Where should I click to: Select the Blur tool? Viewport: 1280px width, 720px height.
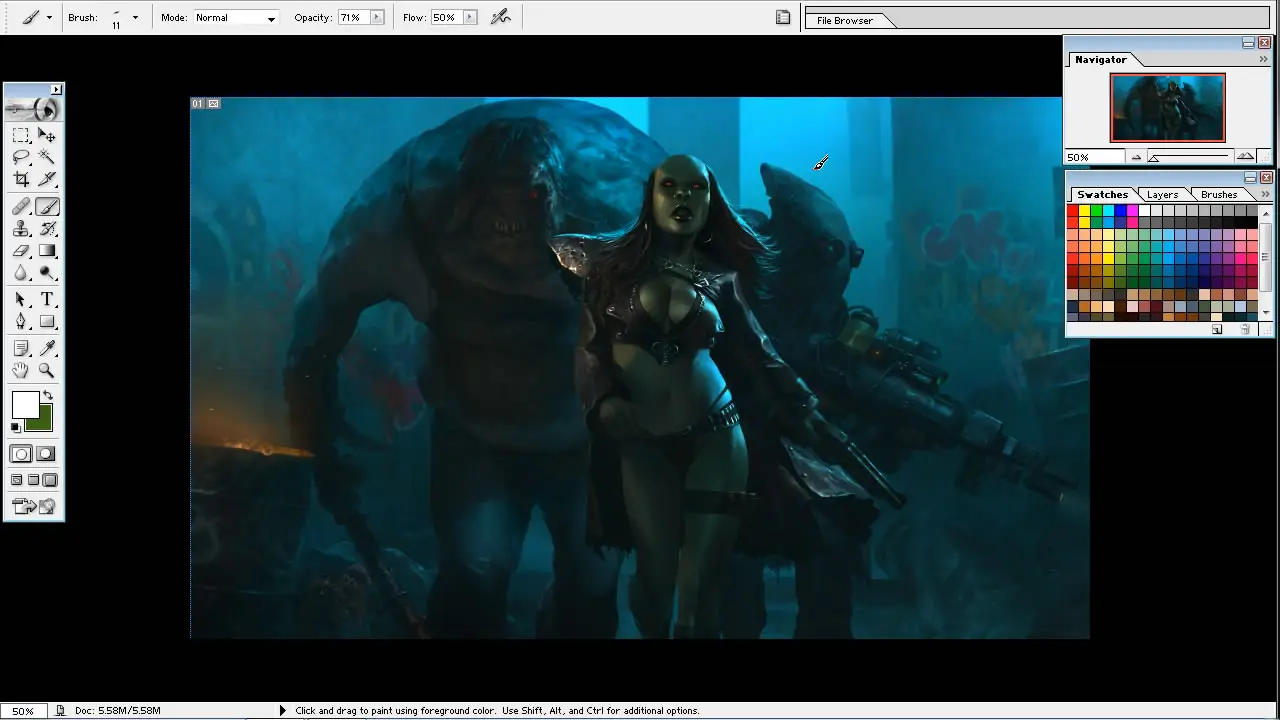(x=21, y=273)
